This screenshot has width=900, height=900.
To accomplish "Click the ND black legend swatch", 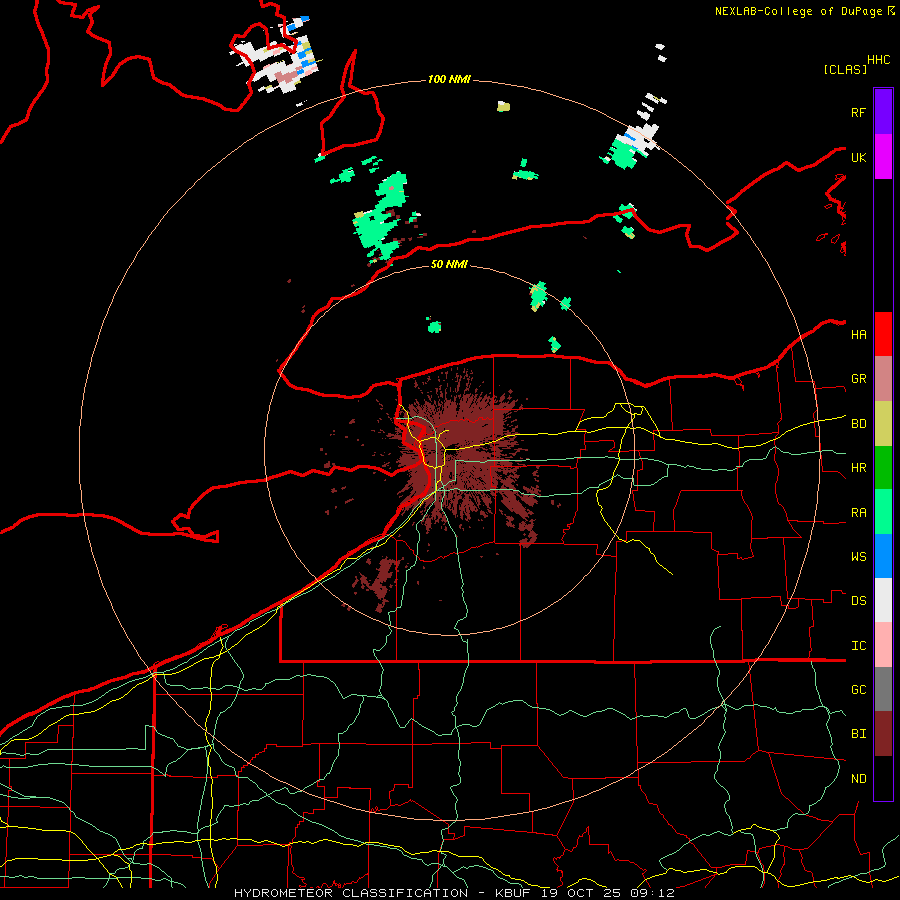I will point(883,778).
